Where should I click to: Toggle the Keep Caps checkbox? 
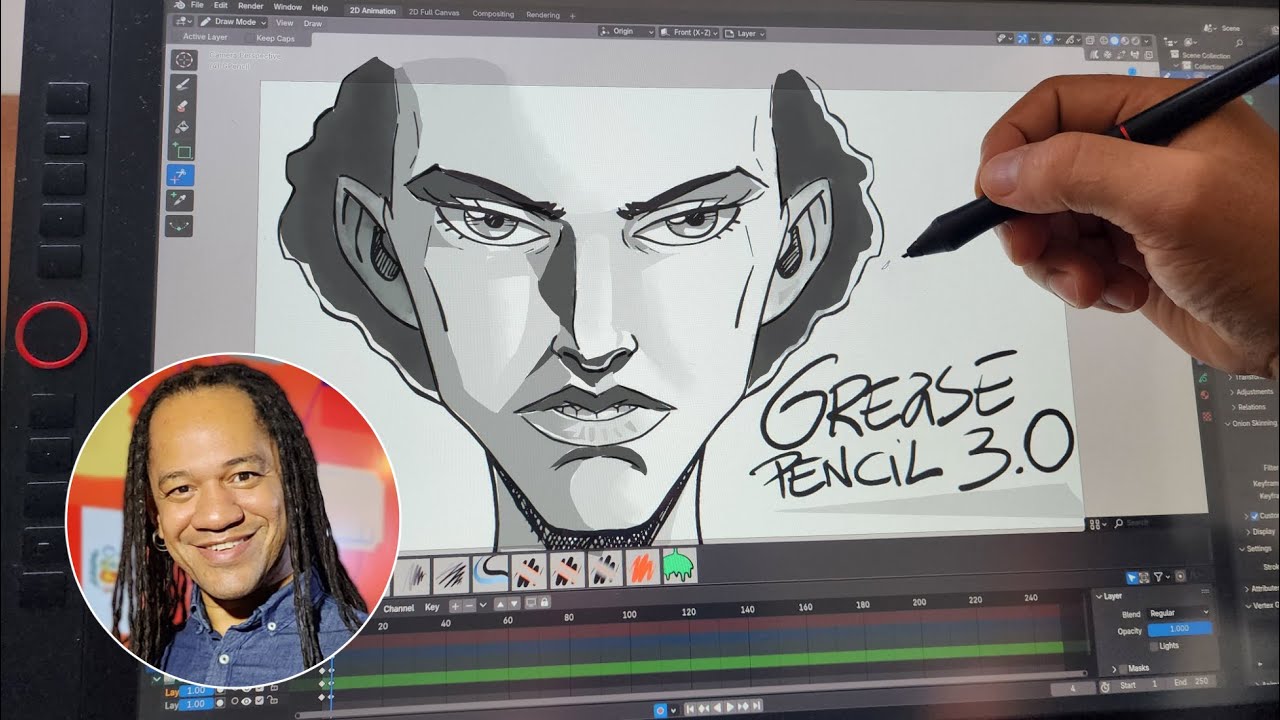point(249,38)
